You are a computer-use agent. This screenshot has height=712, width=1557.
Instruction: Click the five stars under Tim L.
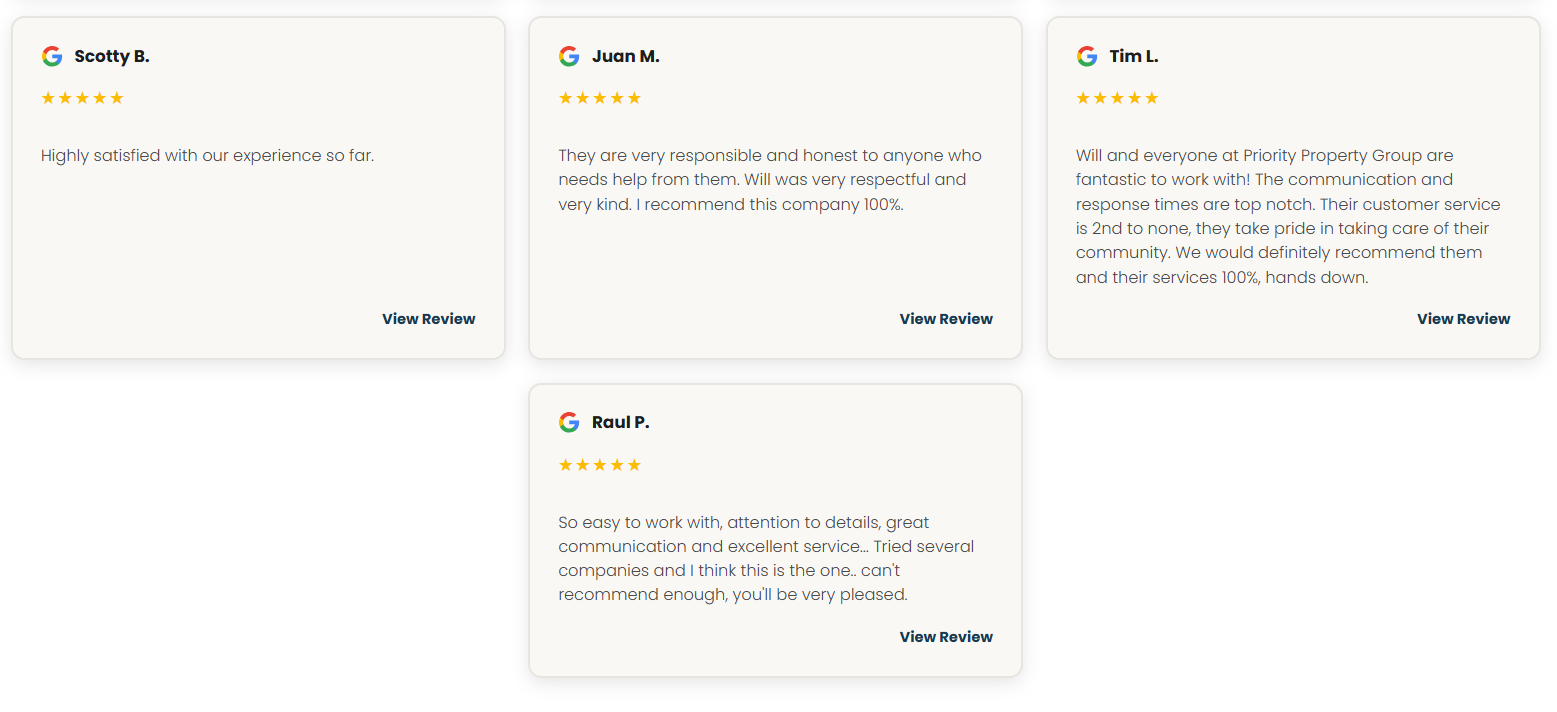tap(1117, 98)
